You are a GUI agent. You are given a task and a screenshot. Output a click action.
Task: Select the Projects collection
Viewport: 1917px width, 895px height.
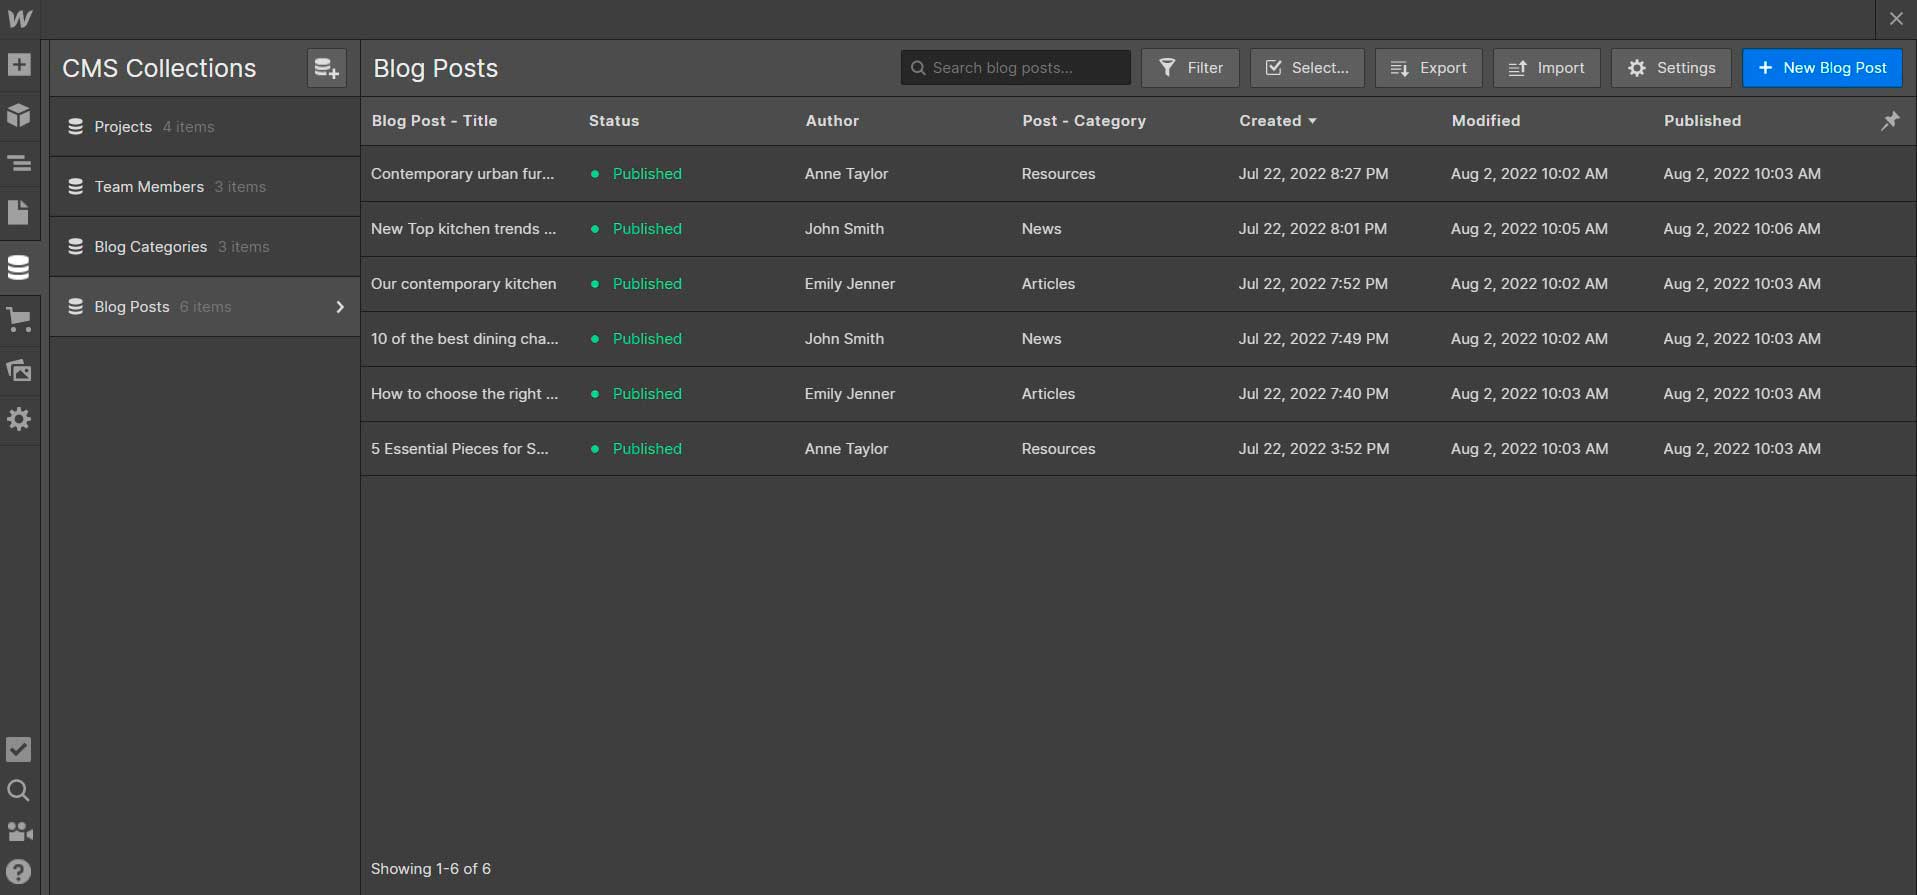[x=123, y=127]
